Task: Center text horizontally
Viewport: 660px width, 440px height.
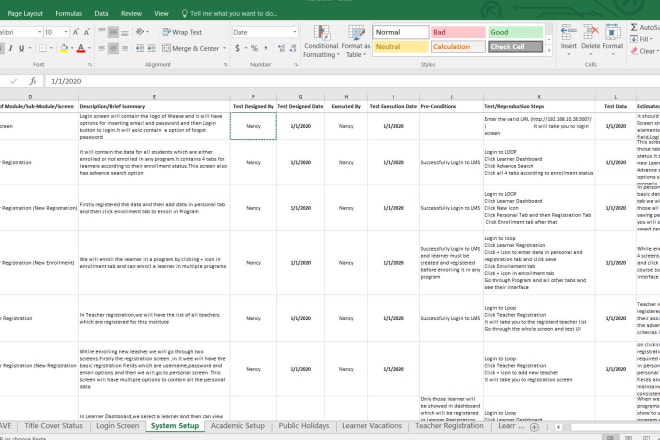Action: coord(113,48)
